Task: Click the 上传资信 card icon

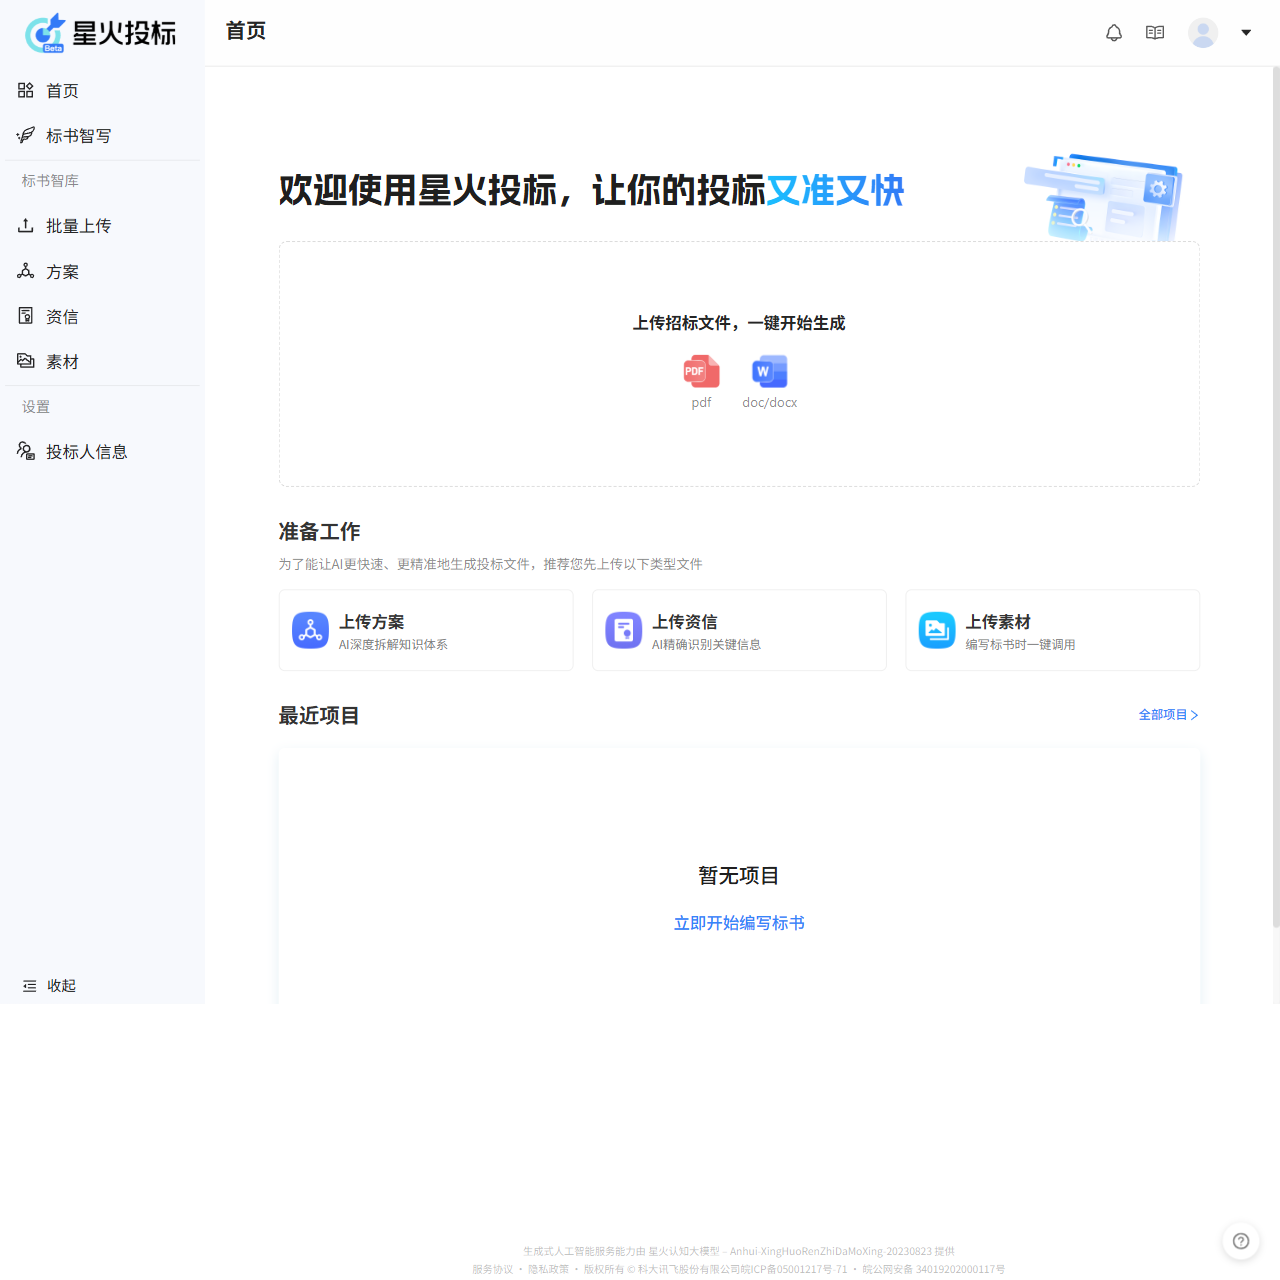Action: tap(623, 630)
